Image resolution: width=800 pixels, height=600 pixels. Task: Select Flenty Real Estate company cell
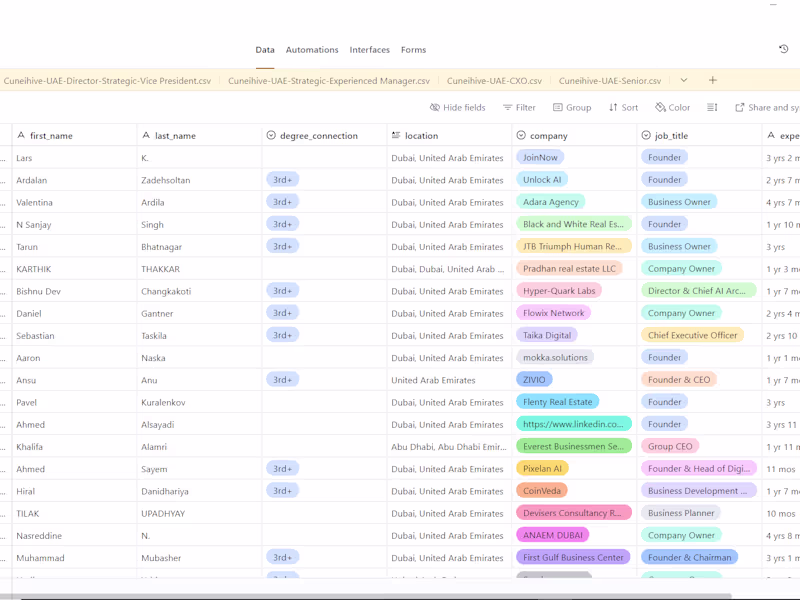574,402
